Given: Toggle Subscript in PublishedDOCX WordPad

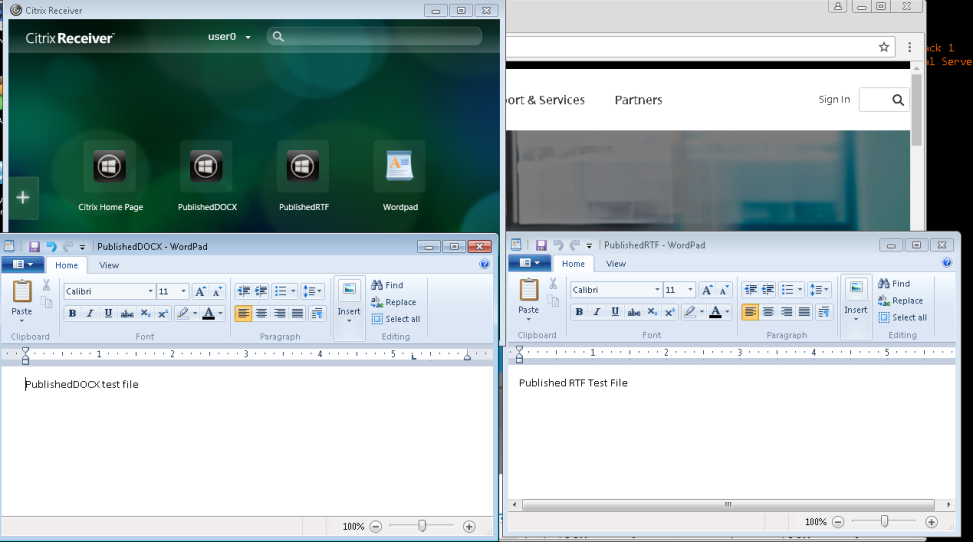Looking at the screenshot, I should [145, 314].
